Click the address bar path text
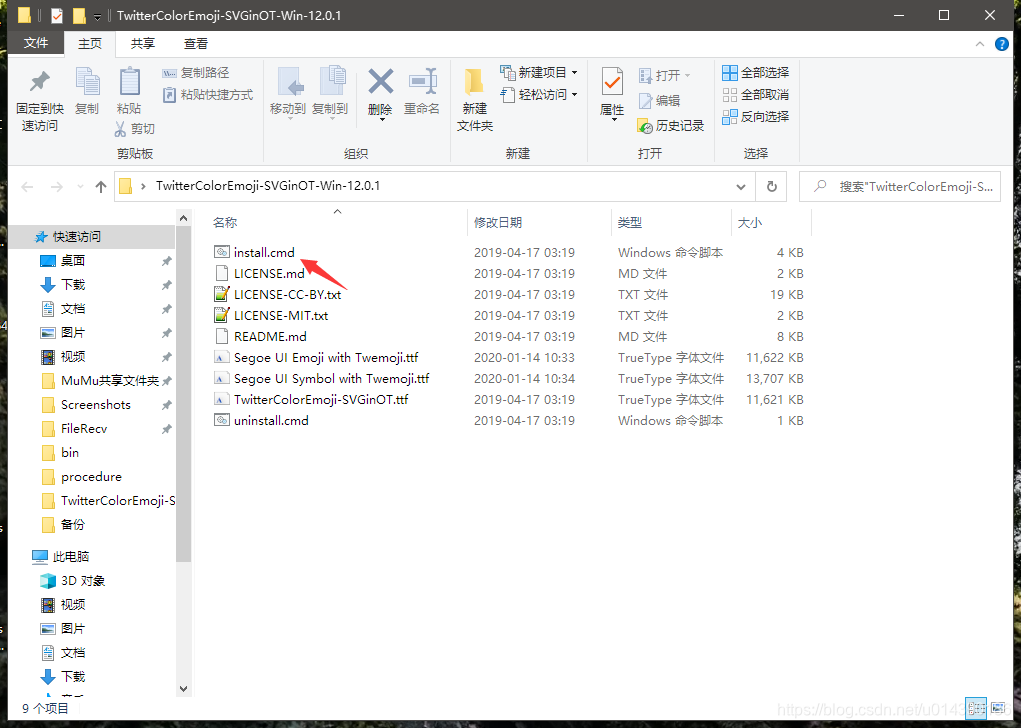 pyautogui.click(x=268, y=186)
